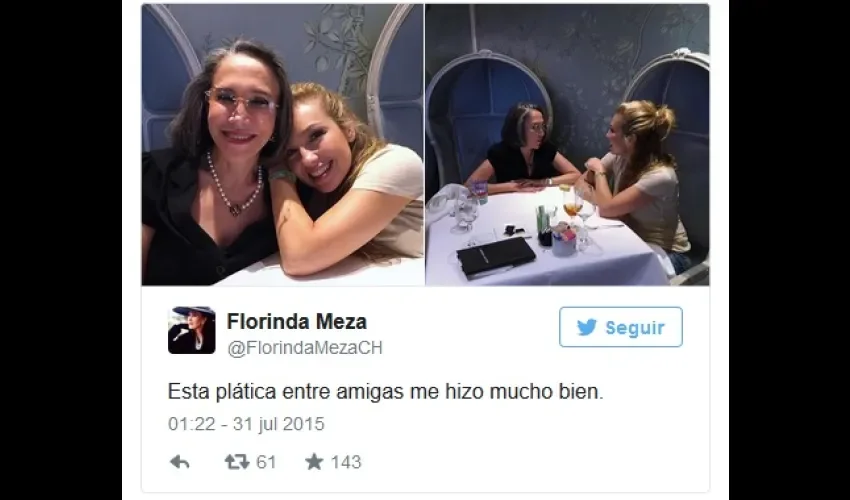Open the right restaurant table photo
850x500 pixels.
pos(567,145)
